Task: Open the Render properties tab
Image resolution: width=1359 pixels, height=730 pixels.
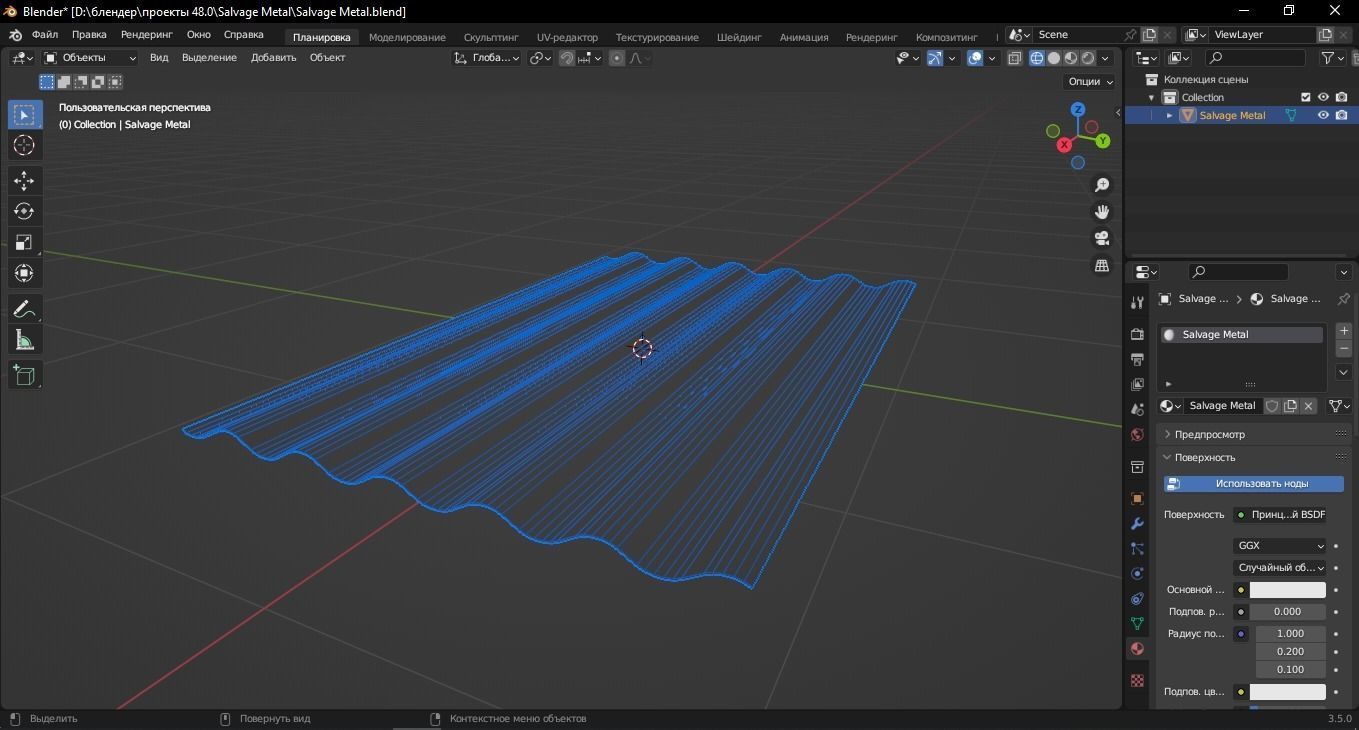Action: pos(1137,334)
